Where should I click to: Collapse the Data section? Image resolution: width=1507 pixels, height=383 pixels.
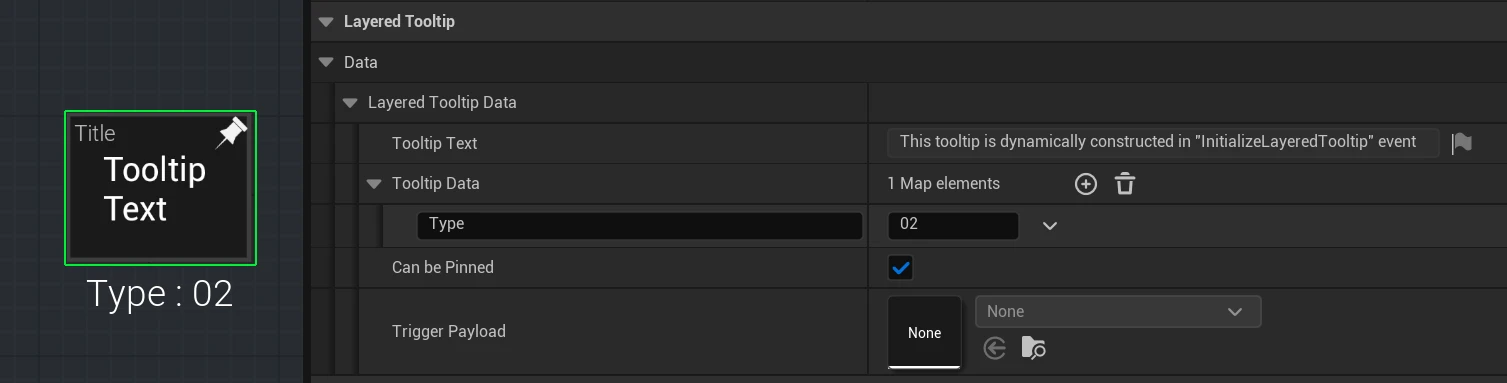click(x=326, y=62)
